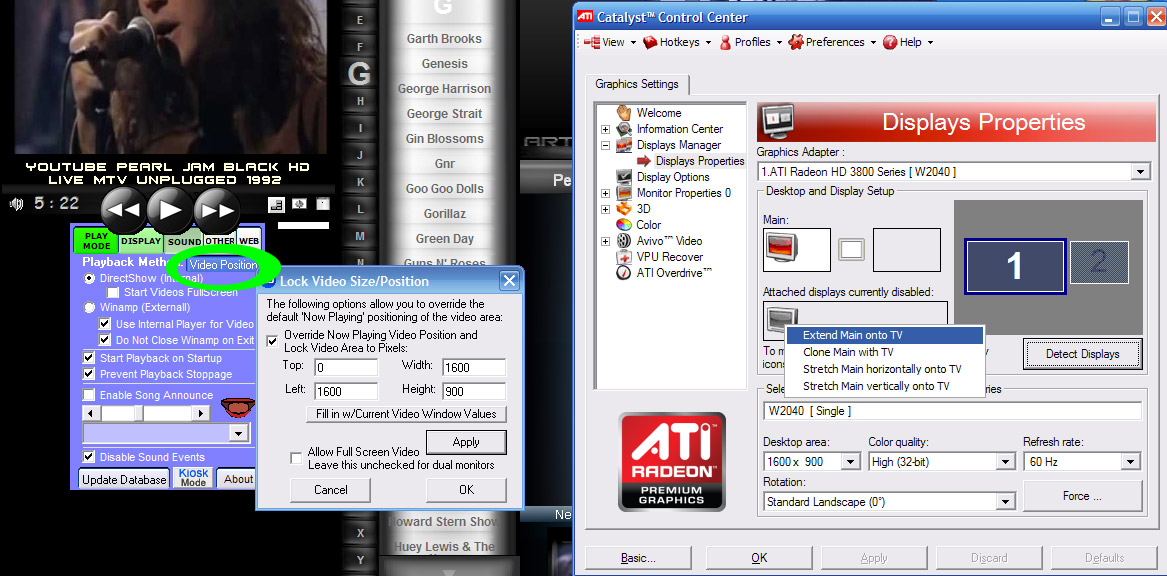Viewport: 1167px width, 576px height.
Task: Open the Desktop area resolution dropdown
Action: pos(851,462)
